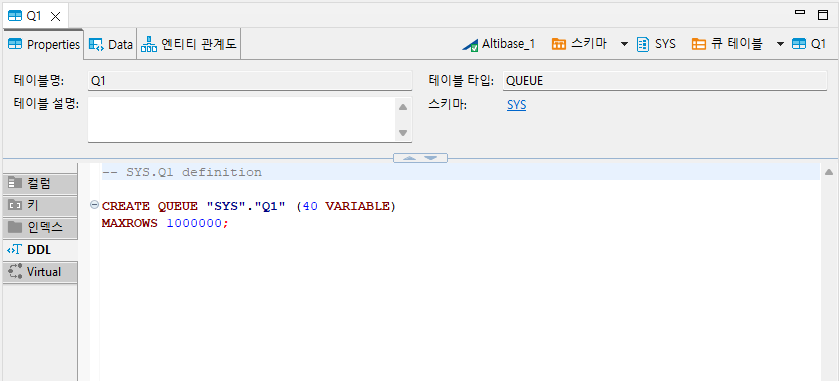Click the Altibase_1 connection icon
The height and width of the screenshot is (381, 839).
coord(470,44)
